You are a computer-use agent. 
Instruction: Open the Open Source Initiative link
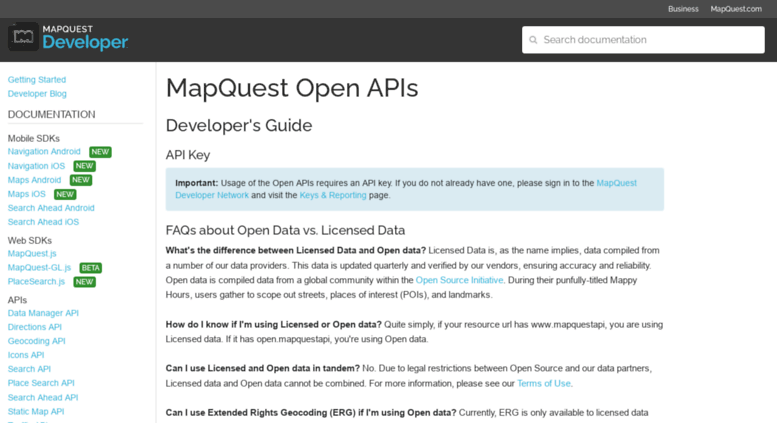(460, 280)
